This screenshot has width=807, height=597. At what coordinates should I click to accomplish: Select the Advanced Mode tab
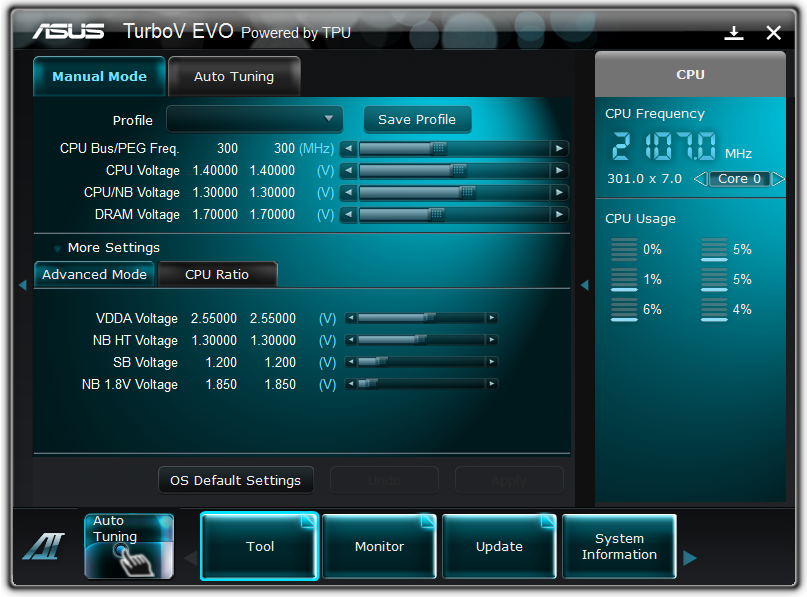(x=94, y=274)
